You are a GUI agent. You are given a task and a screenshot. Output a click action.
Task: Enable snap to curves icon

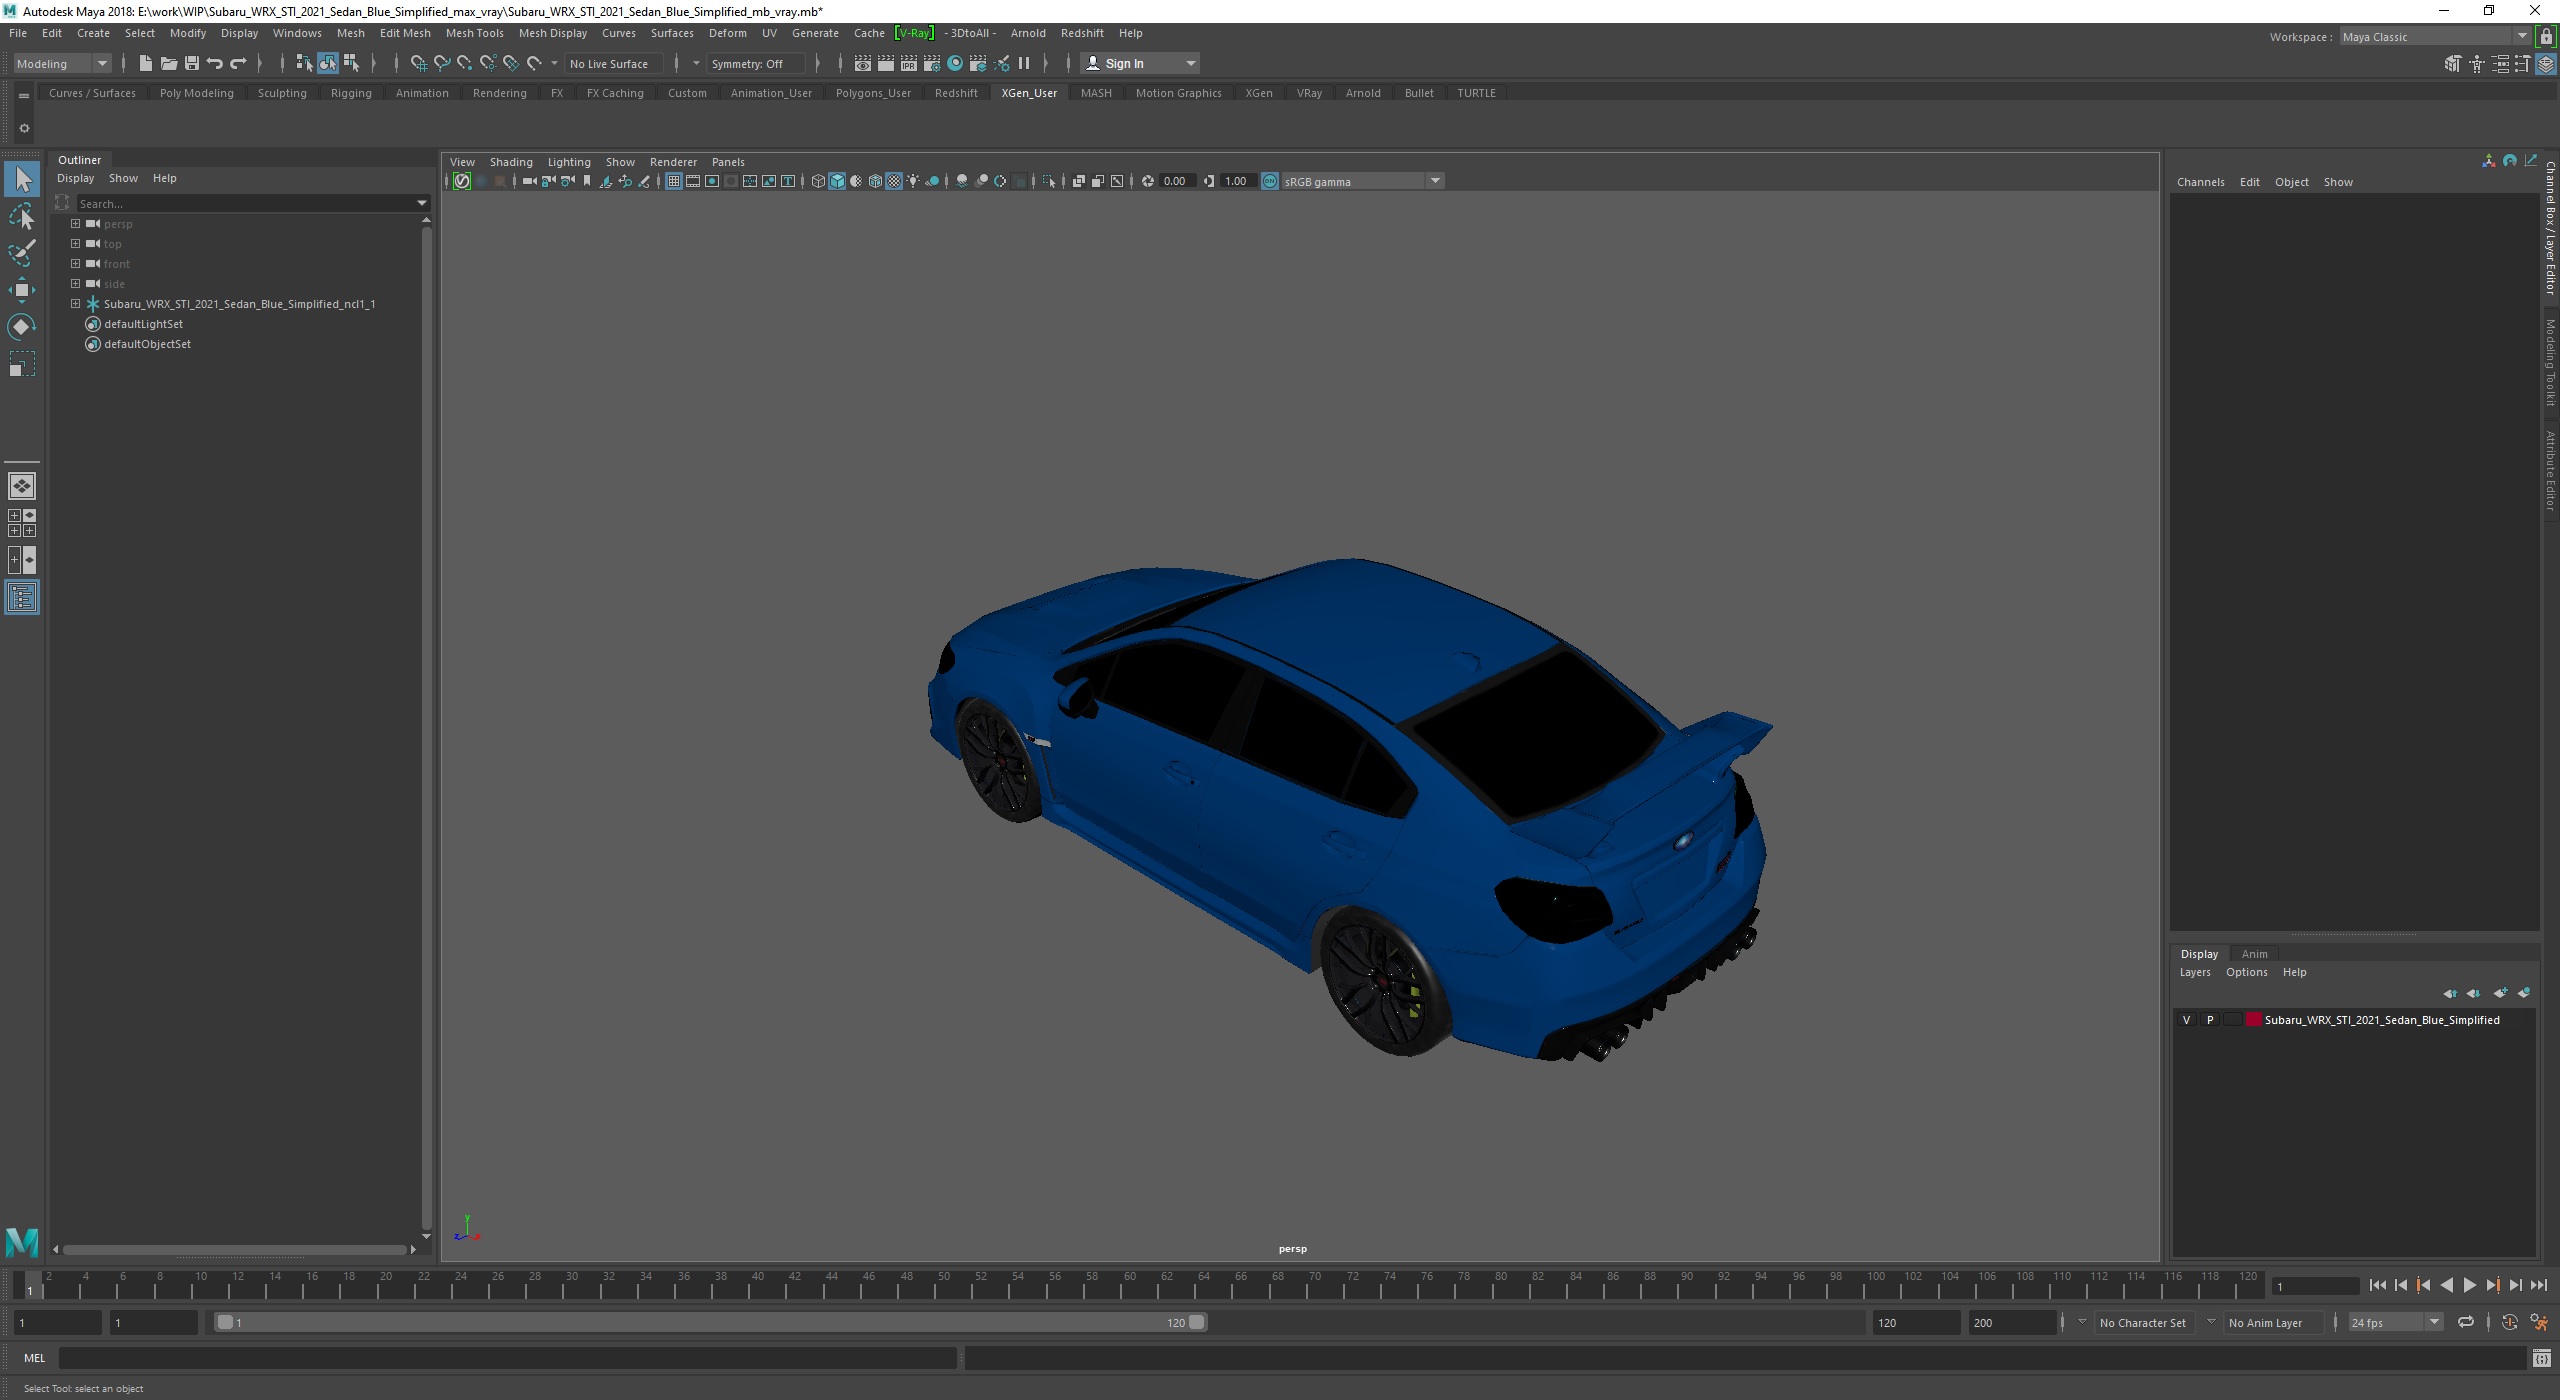pyautogui.click(x=441, y=63)
